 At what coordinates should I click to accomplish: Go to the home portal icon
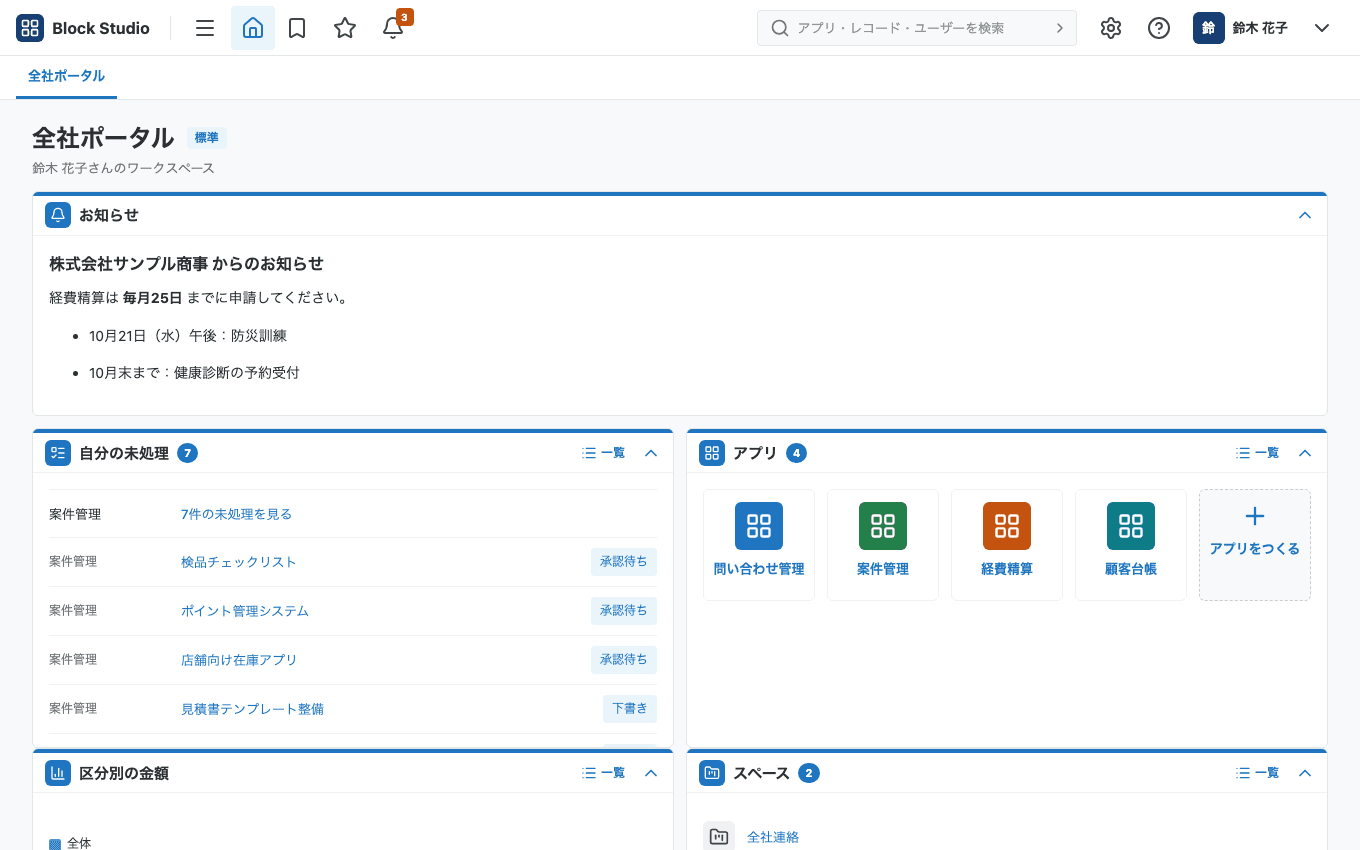(253, 28)
